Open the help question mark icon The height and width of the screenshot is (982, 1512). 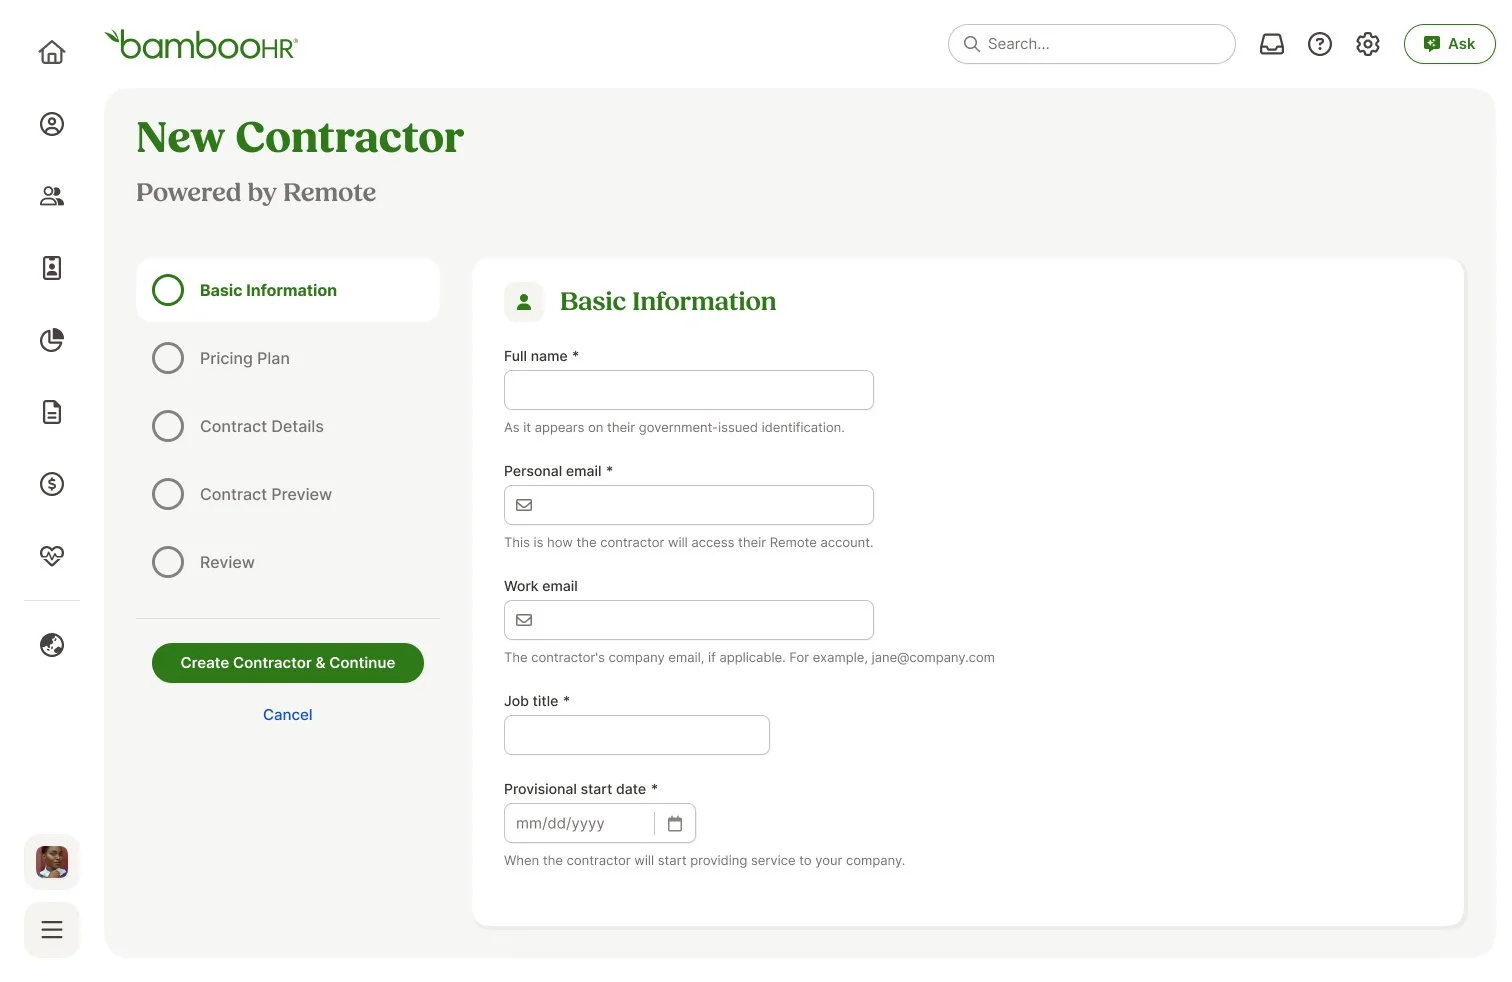pyautogui.click(x=1320, y=44)
